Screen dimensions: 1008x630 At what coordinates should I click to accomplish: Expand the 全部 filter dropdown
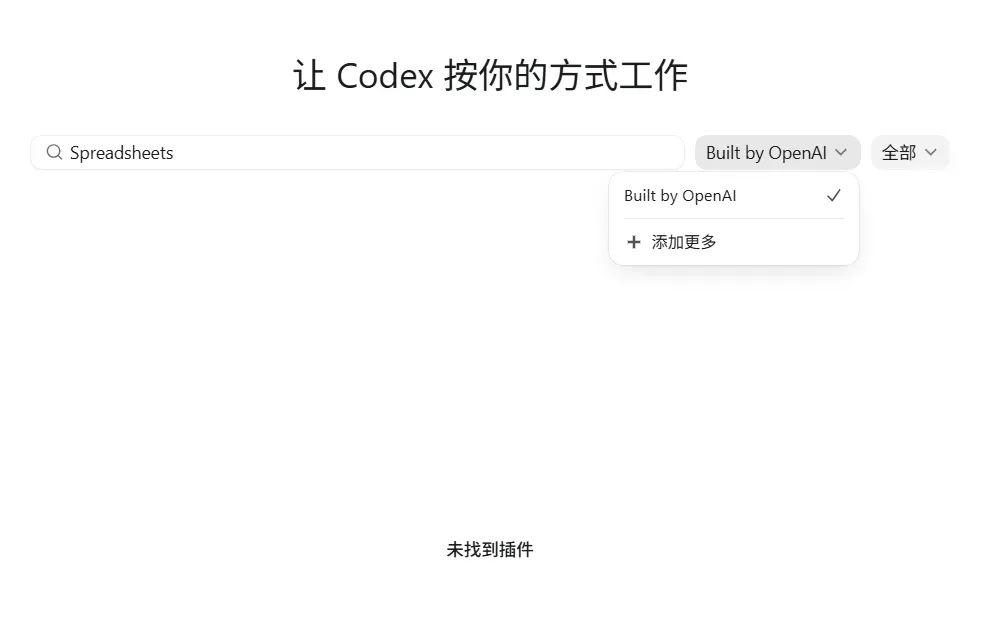(x=910, y=152)
